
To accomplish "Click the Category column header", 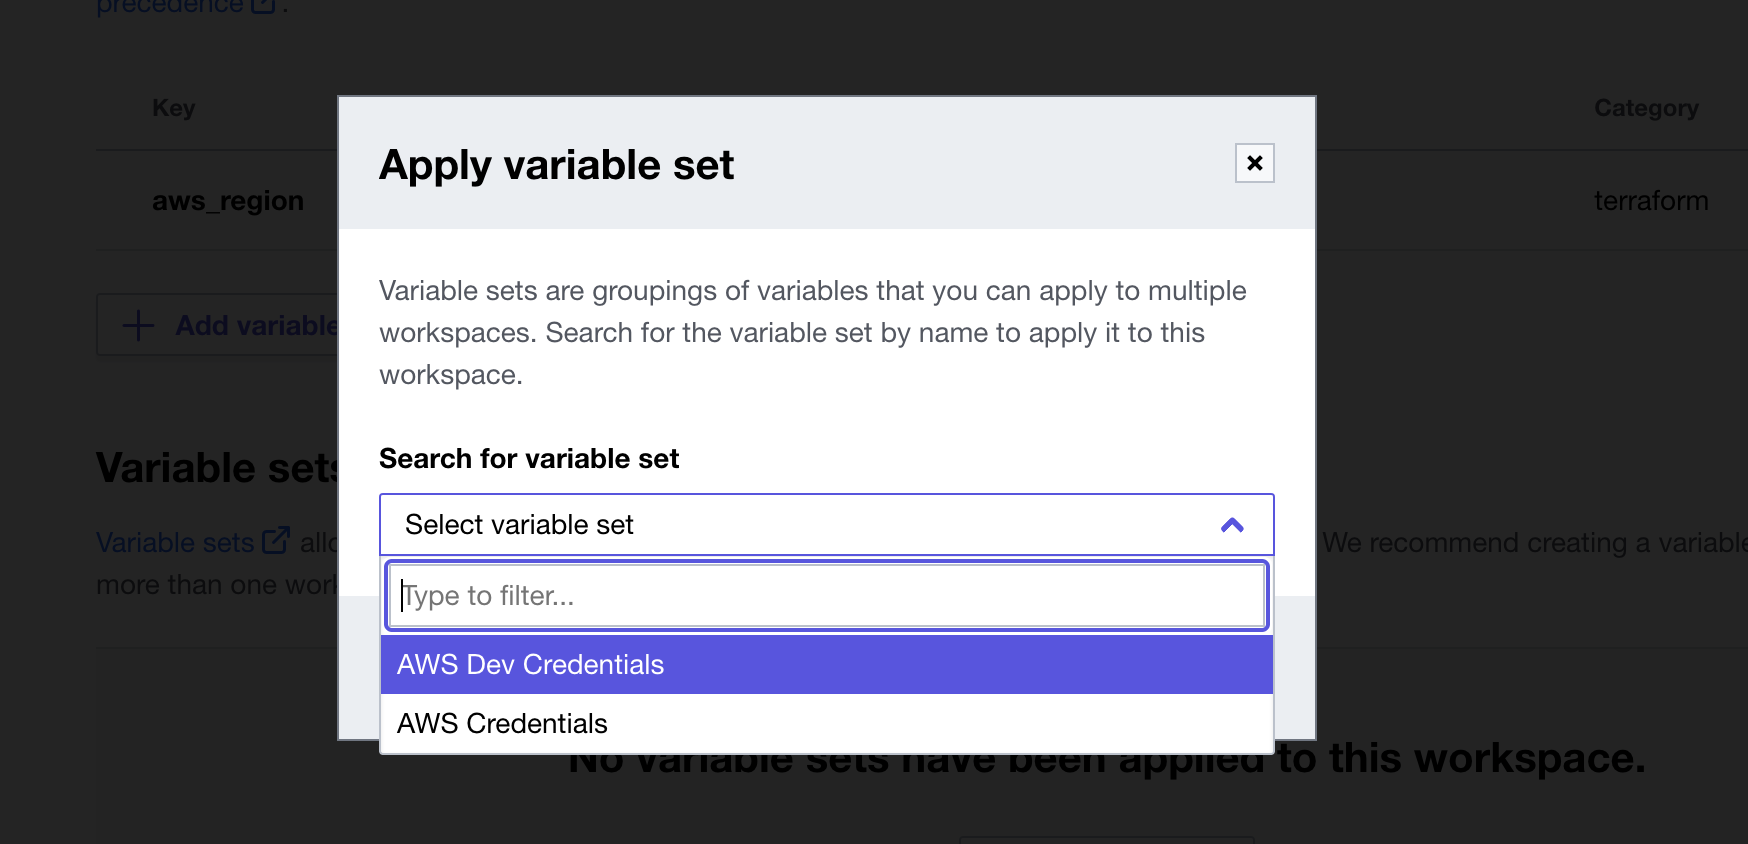I will click(x=1646, y=108).
